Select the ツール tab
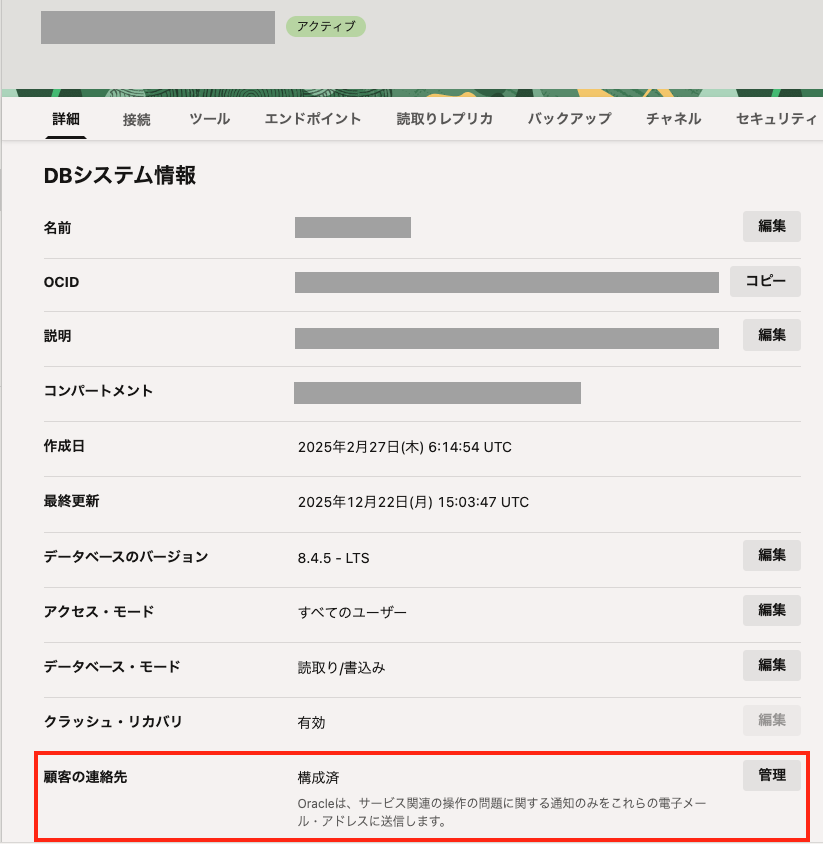 click(x=209, y=119)
